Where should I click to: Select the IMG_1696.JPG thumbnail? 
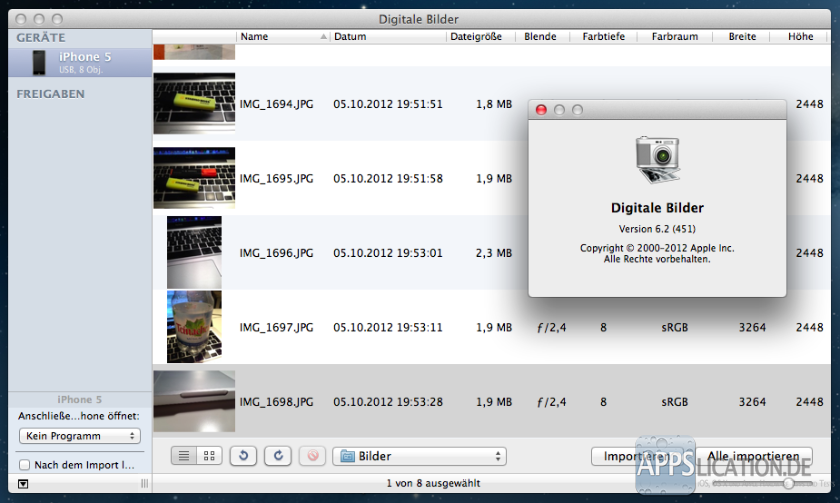(x=194, y=252)
